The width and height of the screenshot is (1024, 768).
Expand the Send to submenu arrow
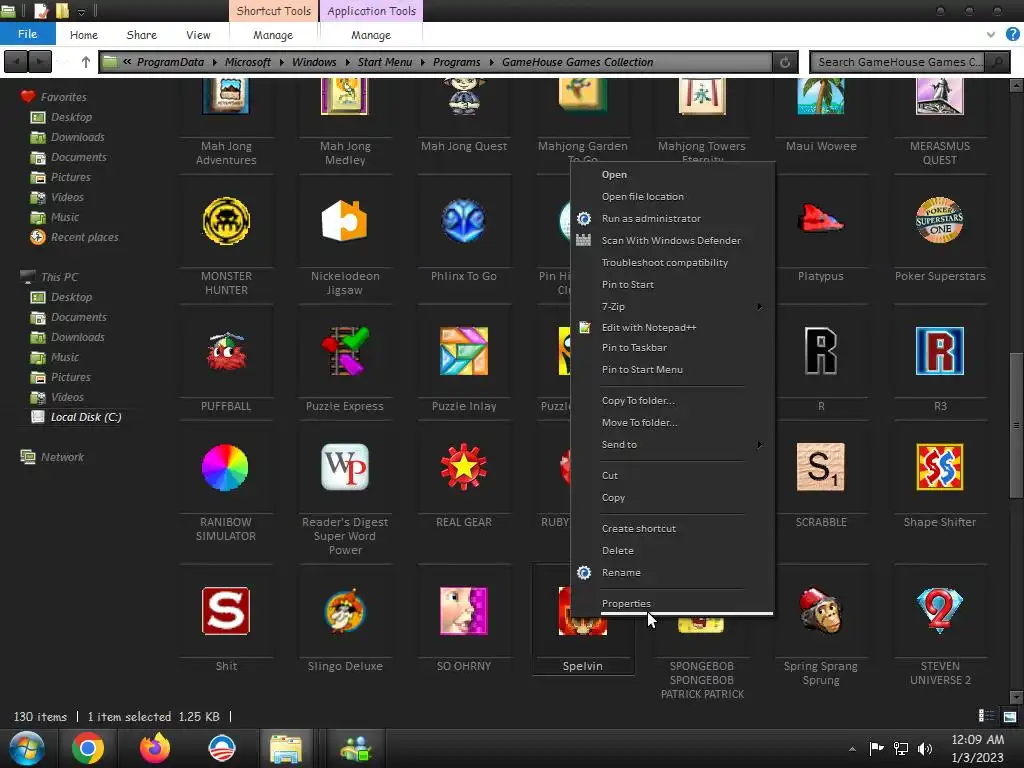pos(759,445)
